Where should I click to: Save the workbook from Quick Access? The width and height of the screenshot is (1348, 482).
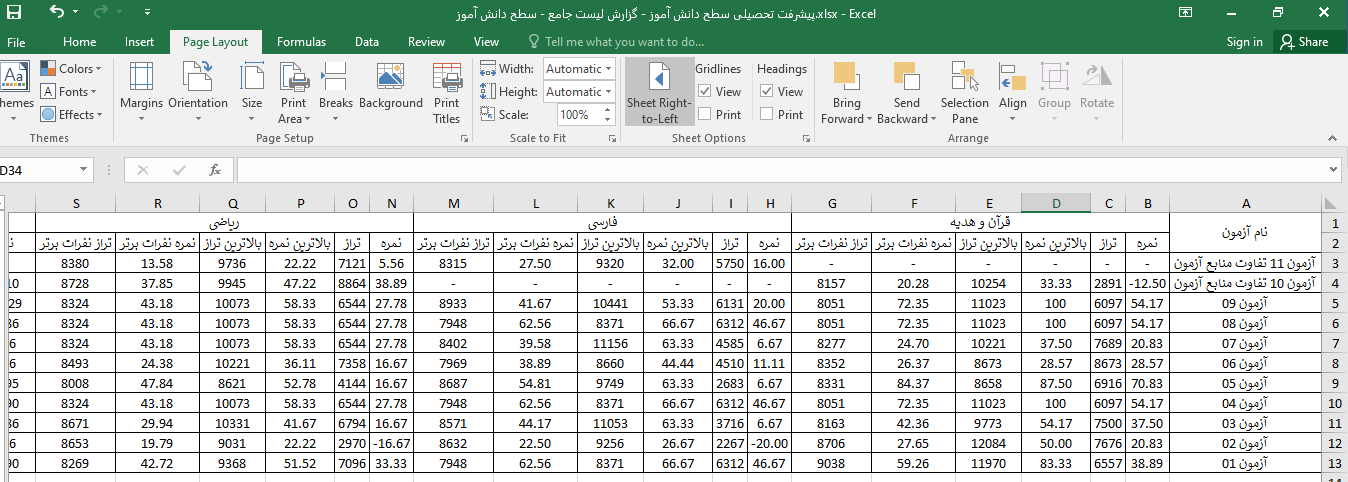15,13
